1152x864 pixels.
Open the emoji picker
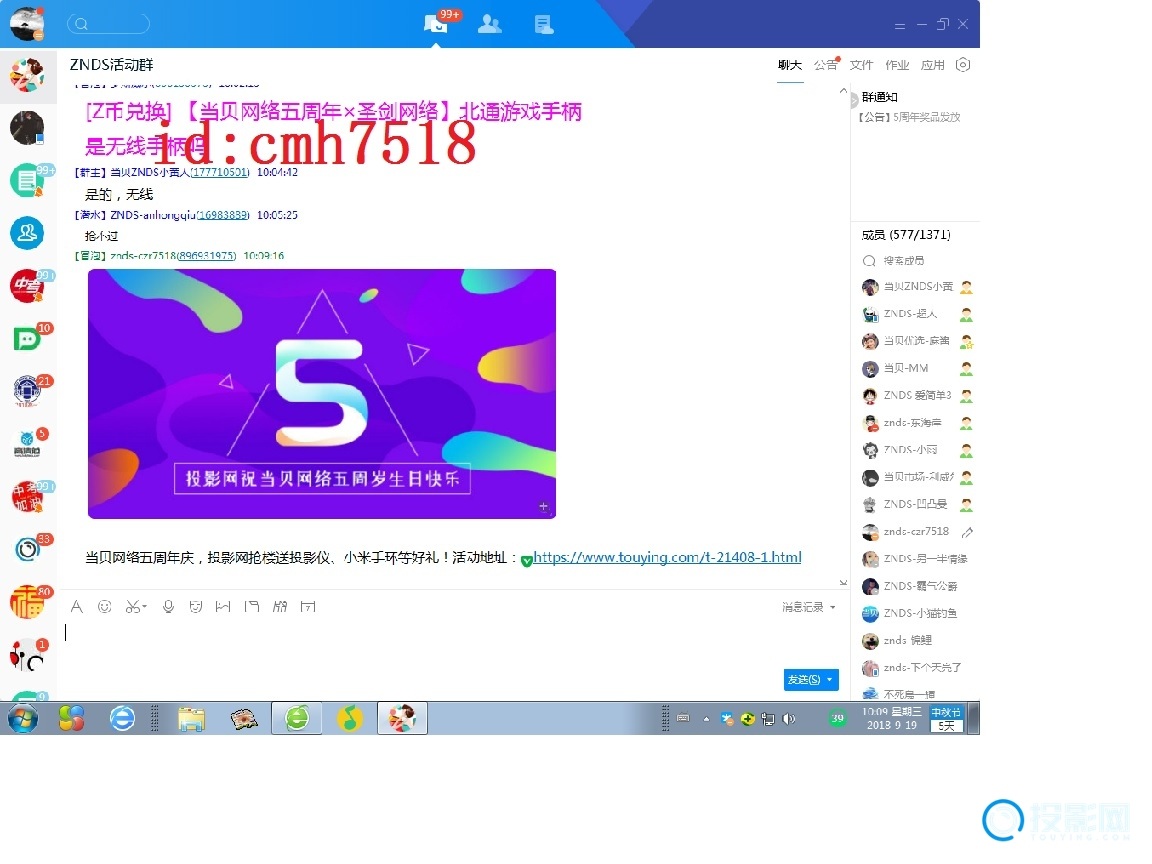pyautogui.click(x=104, y=606)
